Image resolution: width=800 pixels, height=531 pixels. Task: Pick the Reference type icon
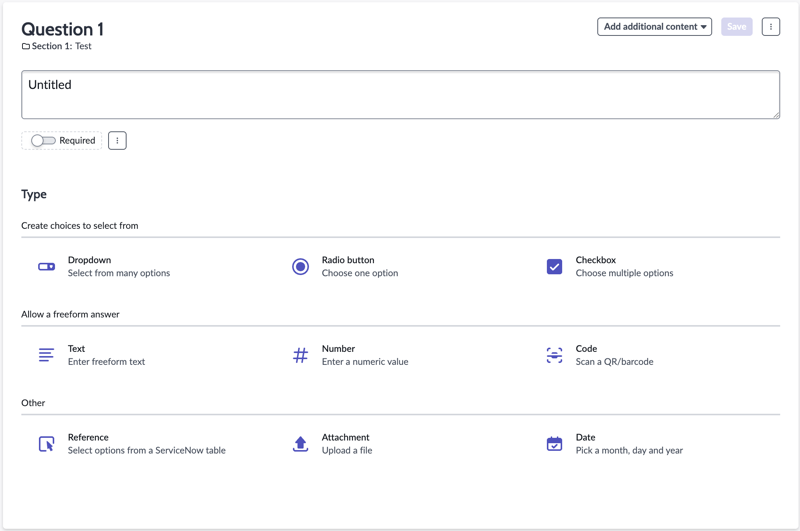[46, 444]
